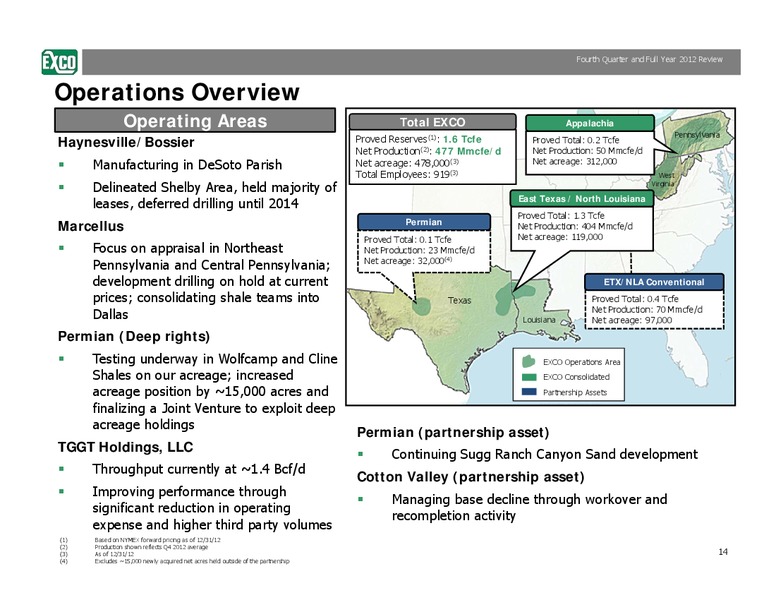This screenshot has height=600, width=776.
Task: Select the TGGT Holdings, LLC heading
Action: (x=125, y=447)
